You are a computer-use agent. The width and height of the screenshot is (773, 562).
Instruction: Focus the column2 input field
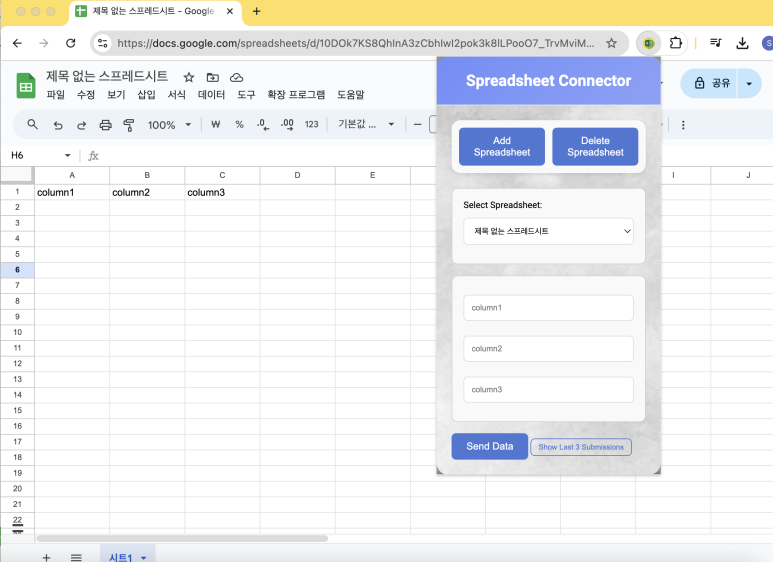click(x=548, y=349)
